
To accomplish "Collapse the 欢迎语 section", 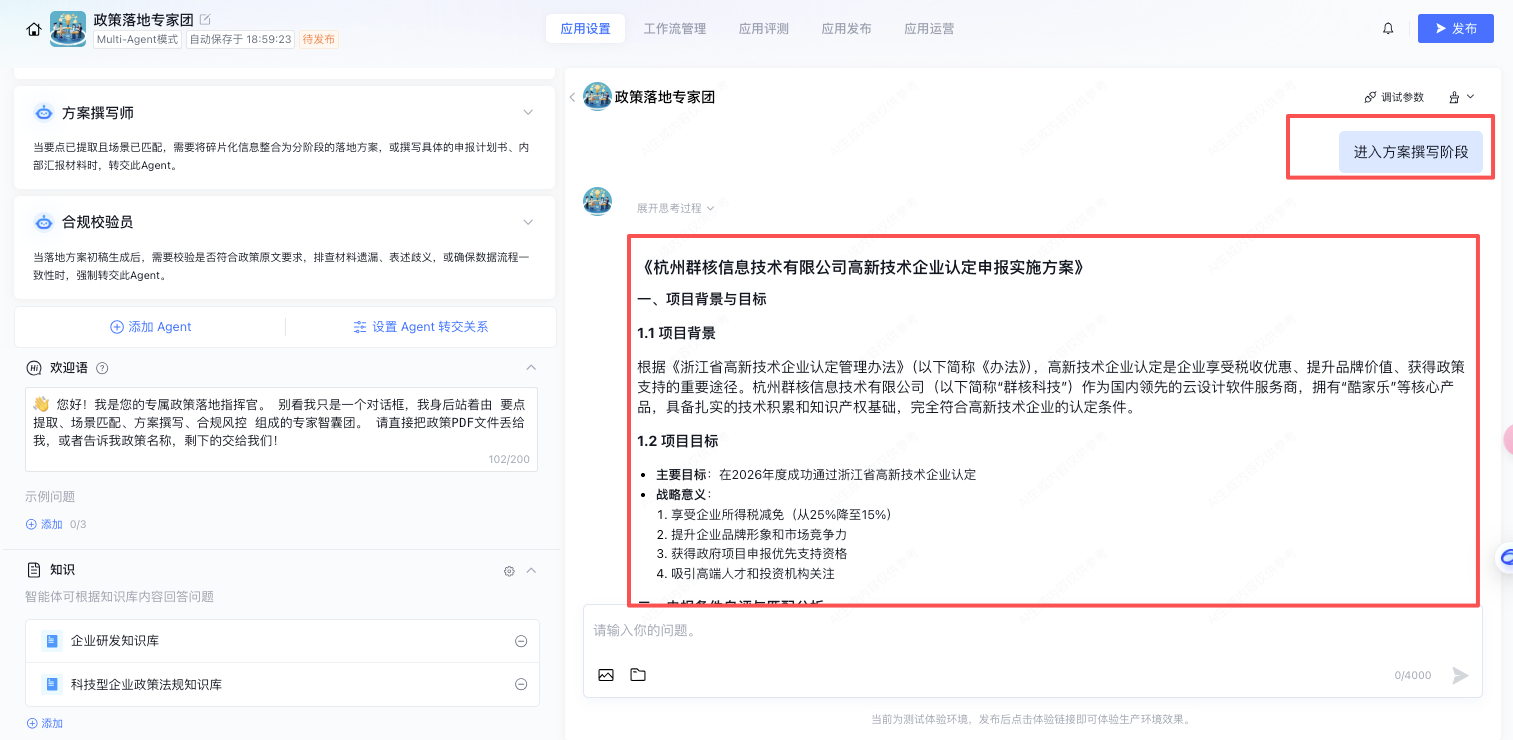I will tap(531, 368).
